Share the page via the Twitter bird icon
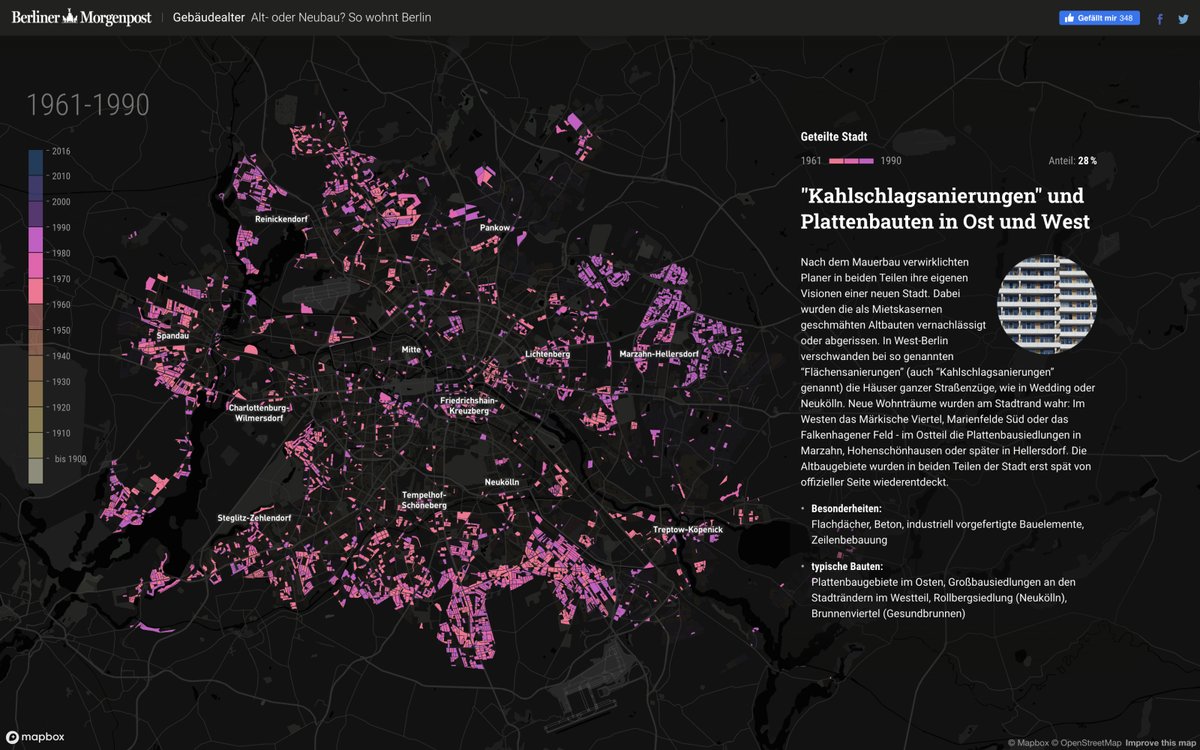 (x=1183, y=18)
